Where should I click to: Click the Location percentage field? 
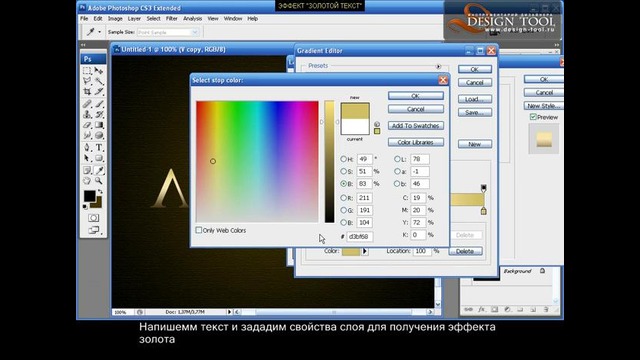click(422, 251)
